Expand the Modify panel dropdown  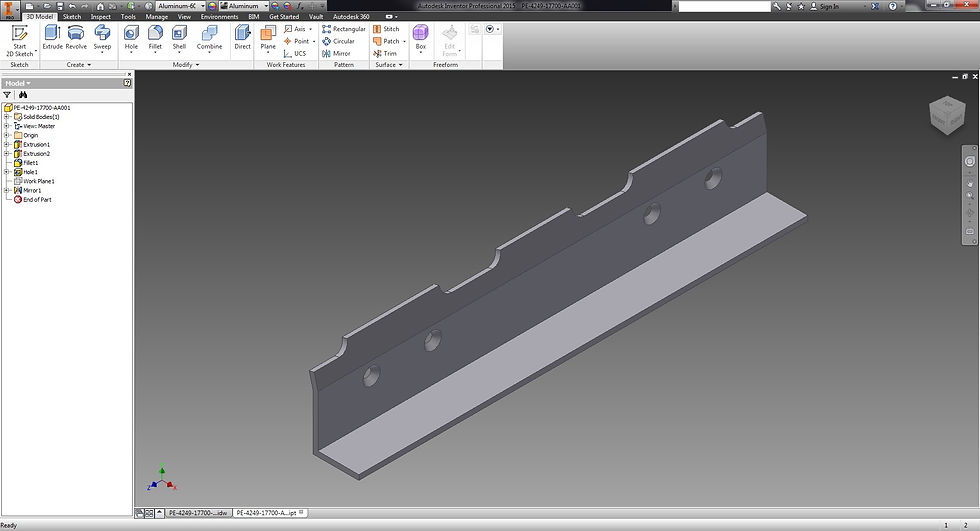click(186, 65)
